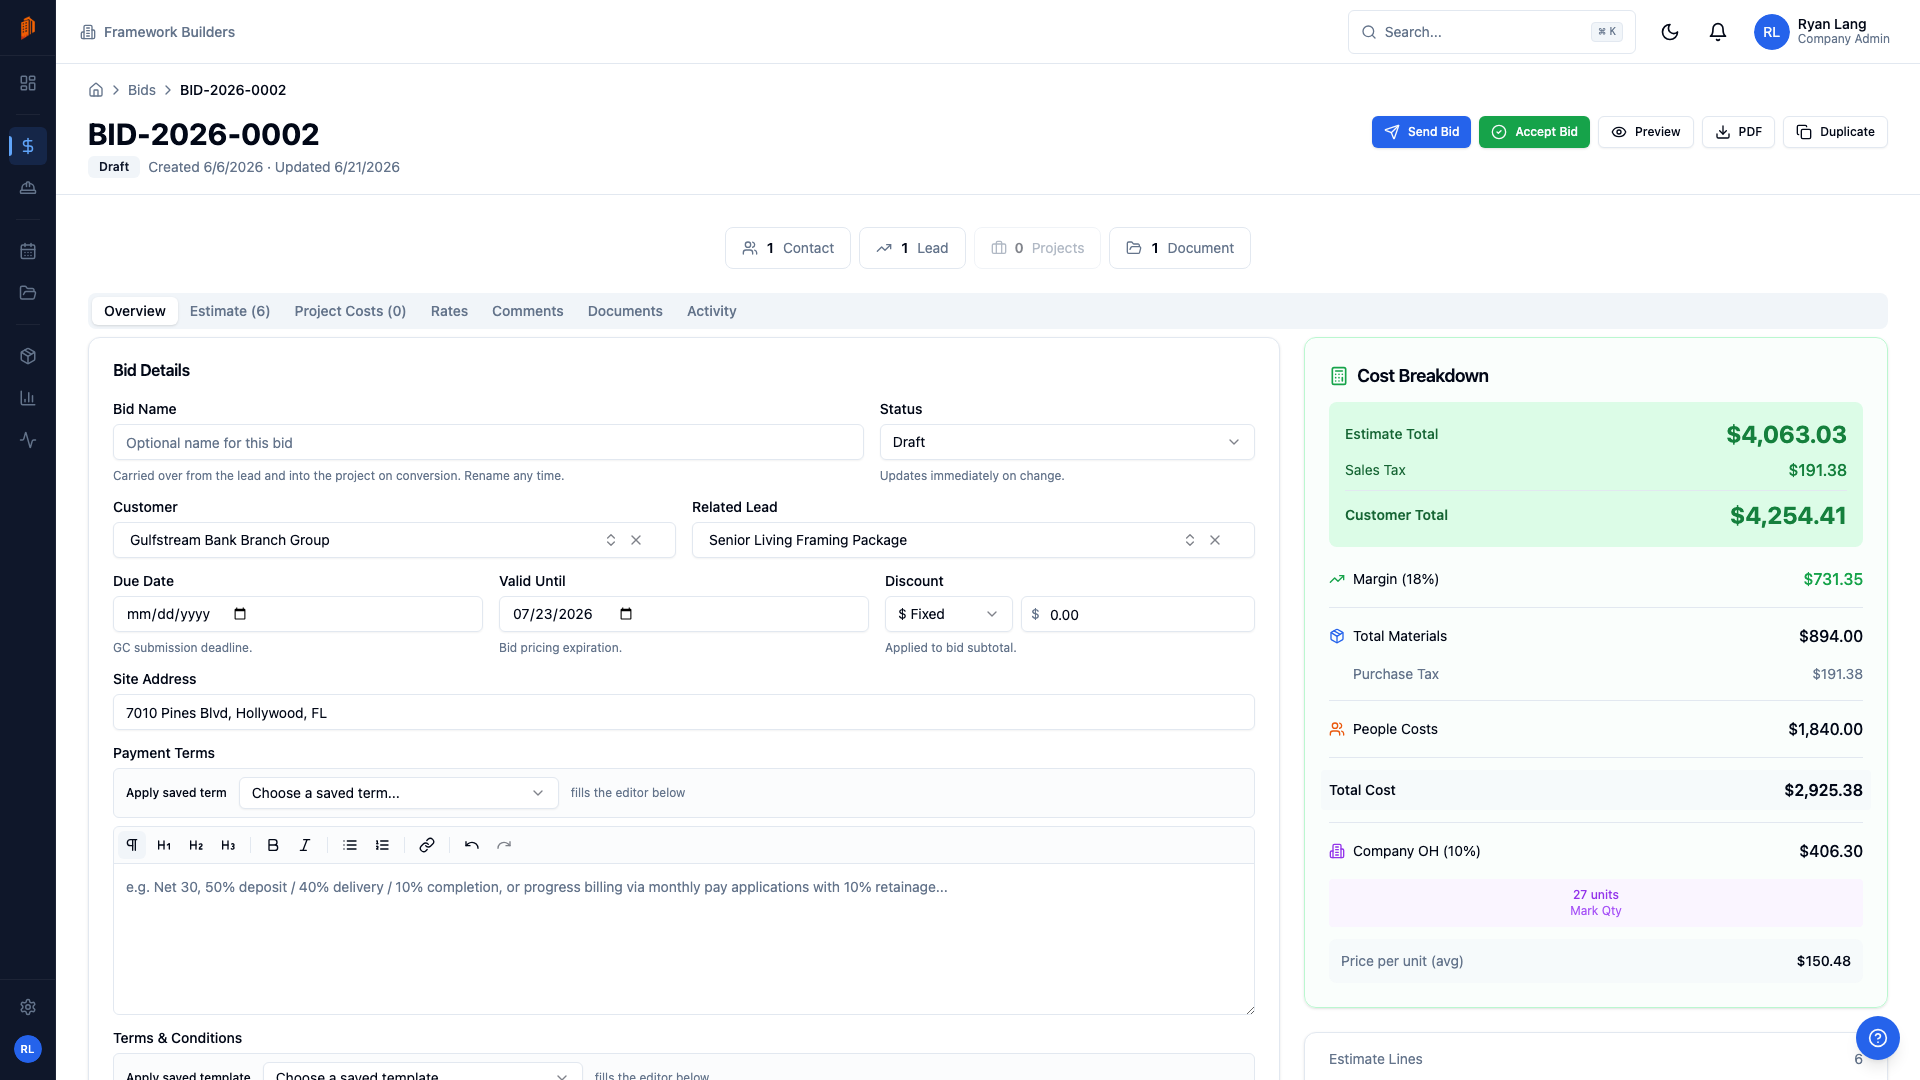Open the 1 Contact chip
The image size is (1920, 1080).
pyautogui.click(x=788, y=248)
